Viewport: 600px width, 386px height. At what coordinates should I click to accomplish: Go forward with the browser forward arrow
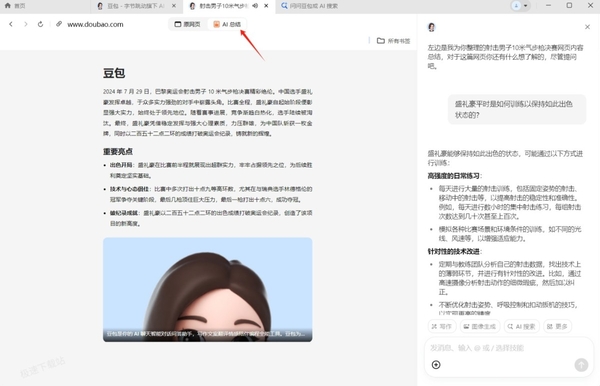point(26,24)
